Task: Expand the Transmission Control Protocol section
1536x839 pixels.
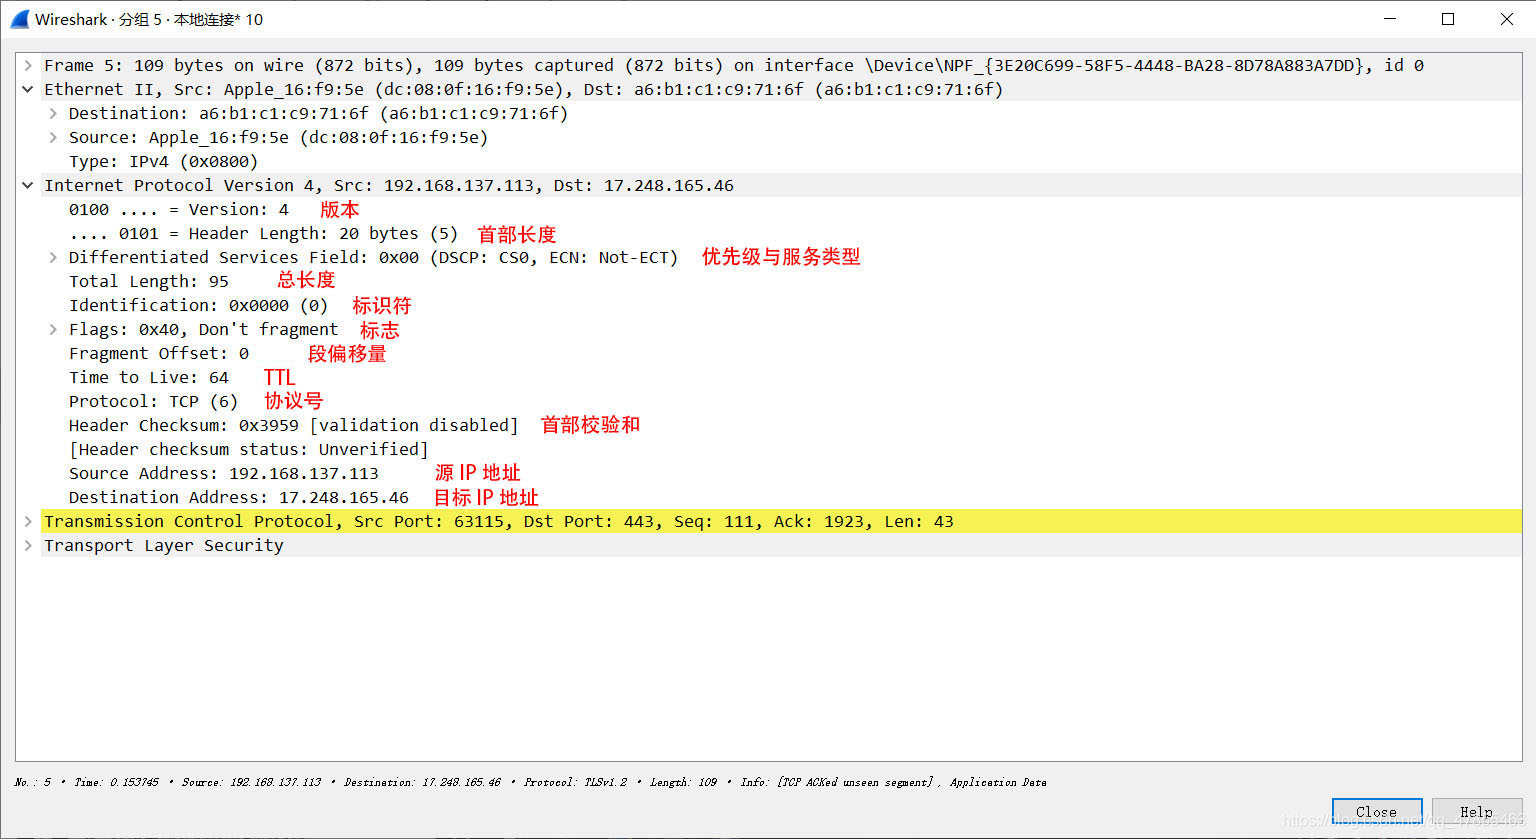Action: [x=28, y=521]
